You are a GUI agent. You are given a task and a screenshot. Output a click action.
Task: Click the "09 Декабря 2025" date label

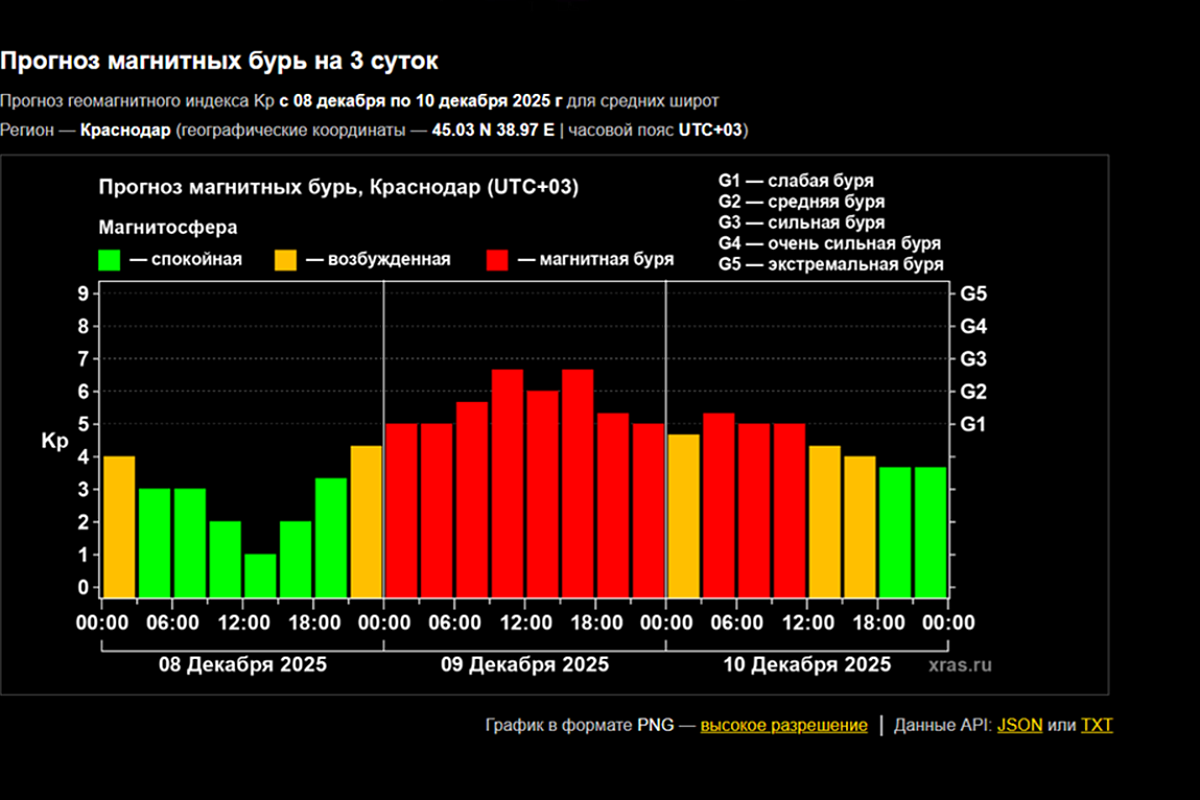524,665
